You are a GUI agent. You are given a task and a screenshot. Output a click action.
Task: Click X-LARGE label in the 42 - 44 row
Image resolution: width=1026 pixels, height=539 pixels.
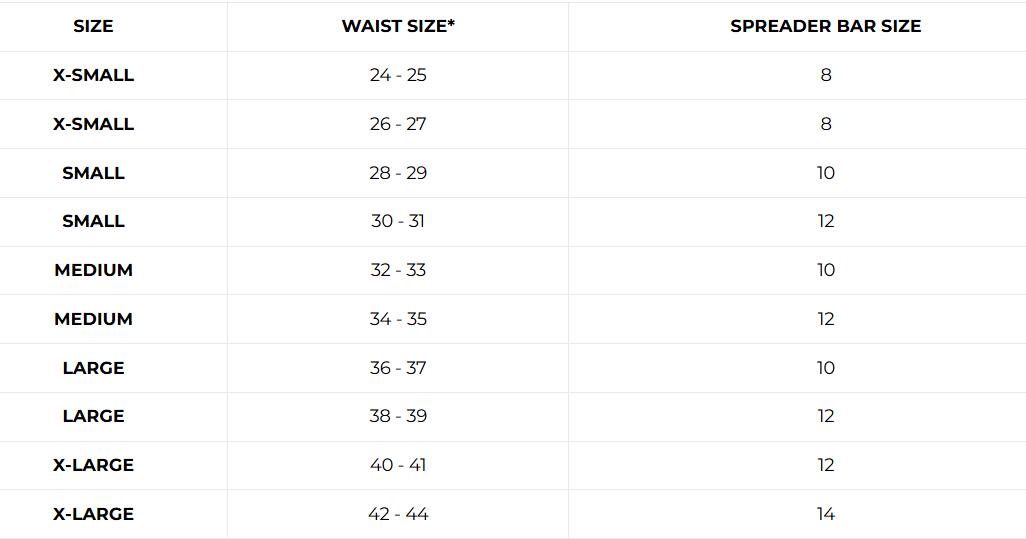(93, 514)
